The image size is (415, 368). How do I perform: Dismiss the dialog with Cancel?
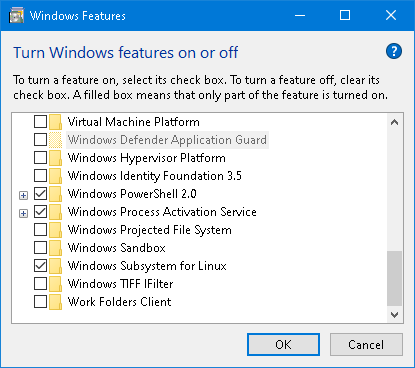[x=366, y=345]
